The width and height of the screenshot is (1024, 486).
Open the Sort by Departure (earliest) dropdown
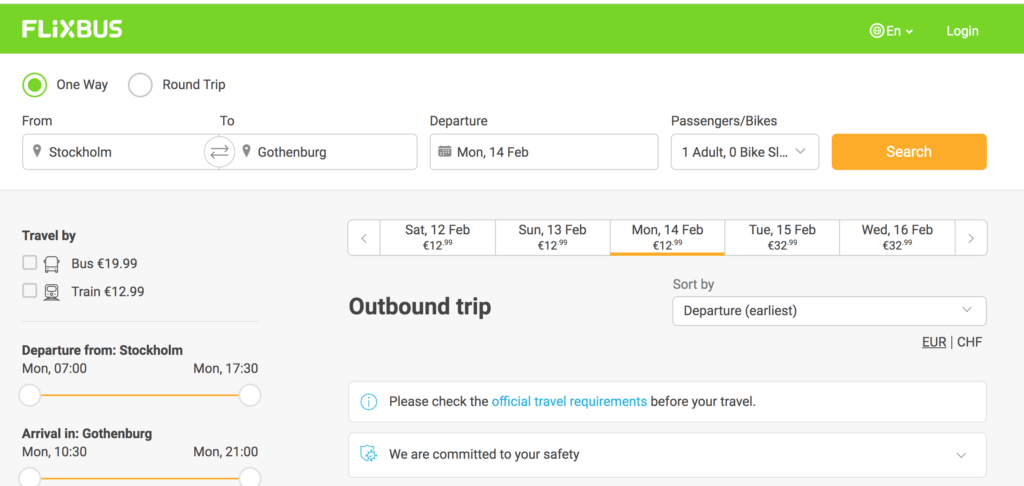tap(829, 311)
